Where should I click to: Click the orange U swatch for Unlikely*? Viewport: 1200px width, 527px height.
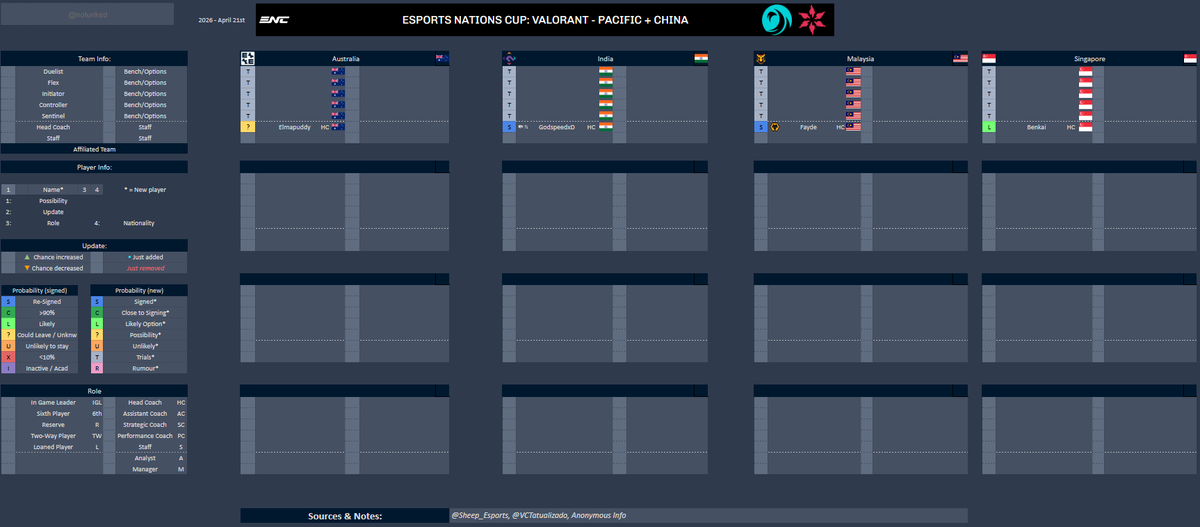pos(97,346)
